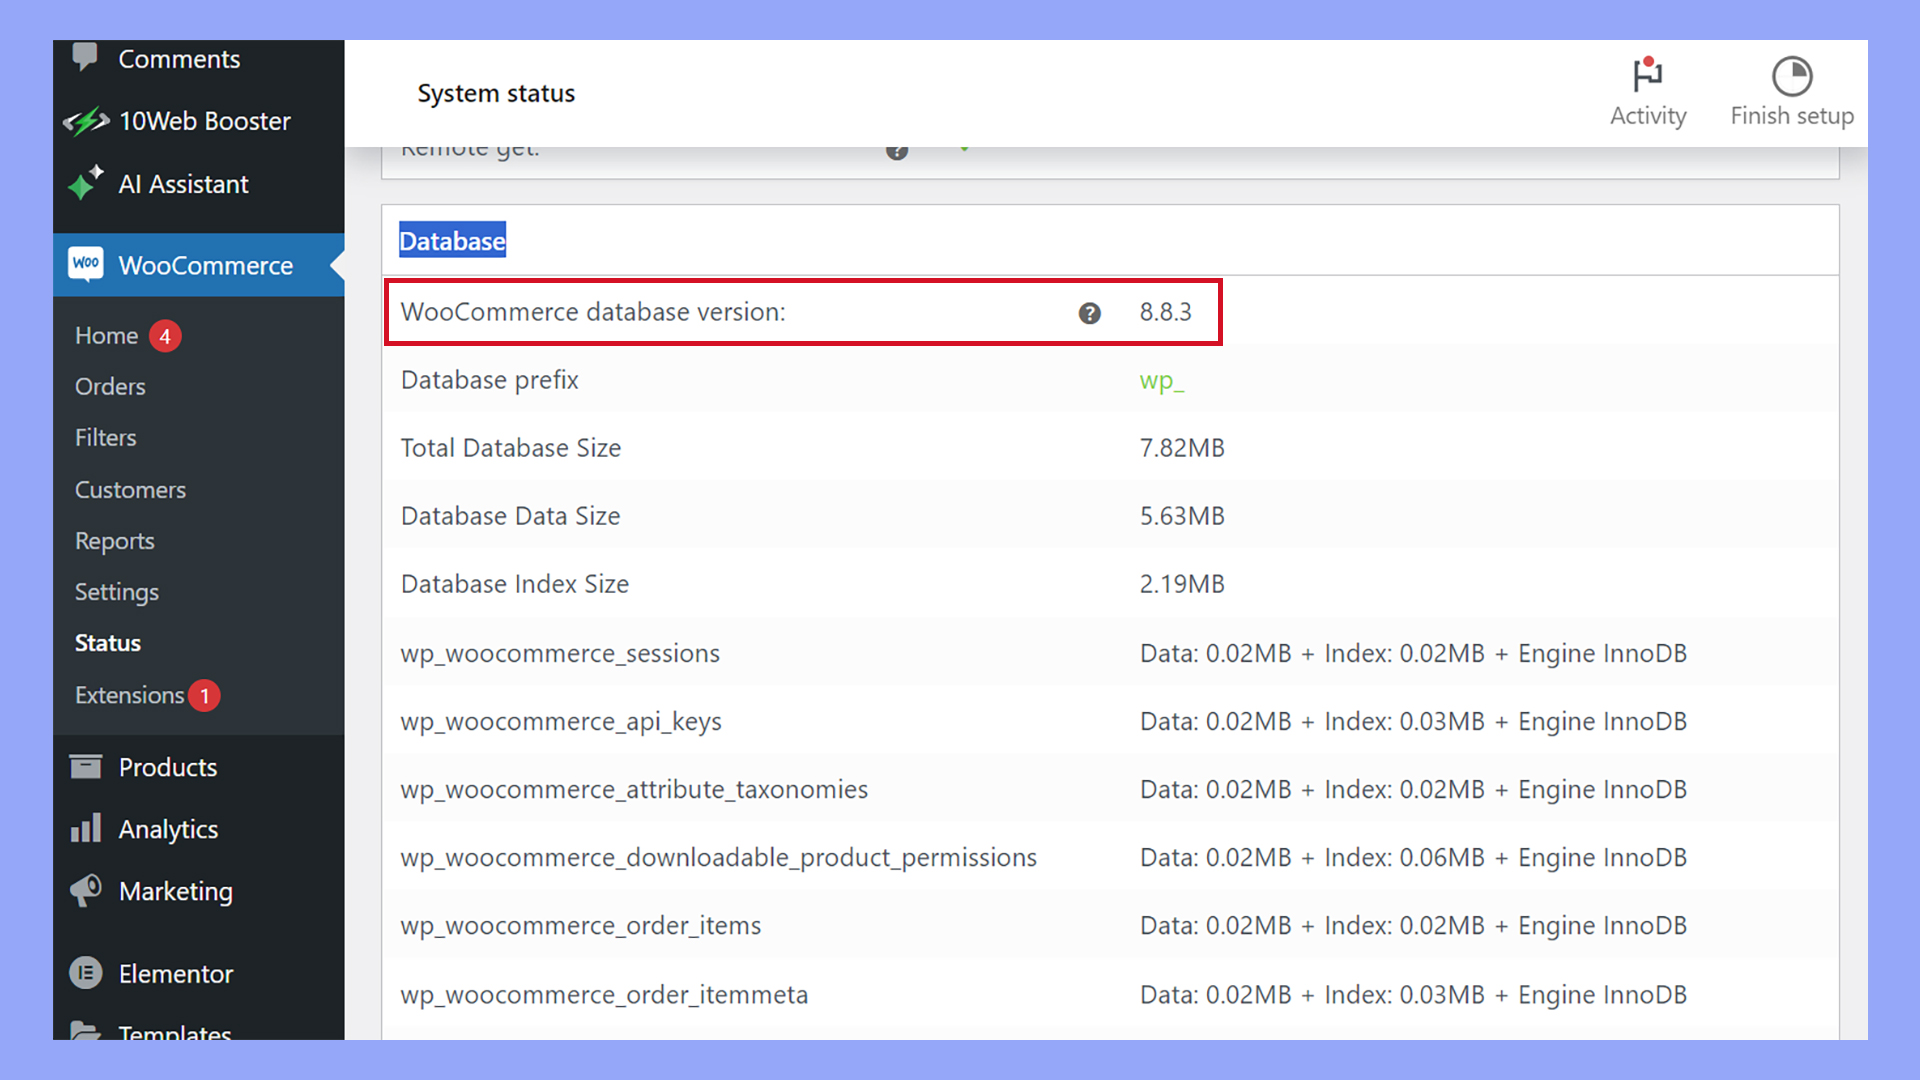Screen dimensions: 1920x1080
Task: Open WooCommerce Settings
Action: [x=117, y=592]
